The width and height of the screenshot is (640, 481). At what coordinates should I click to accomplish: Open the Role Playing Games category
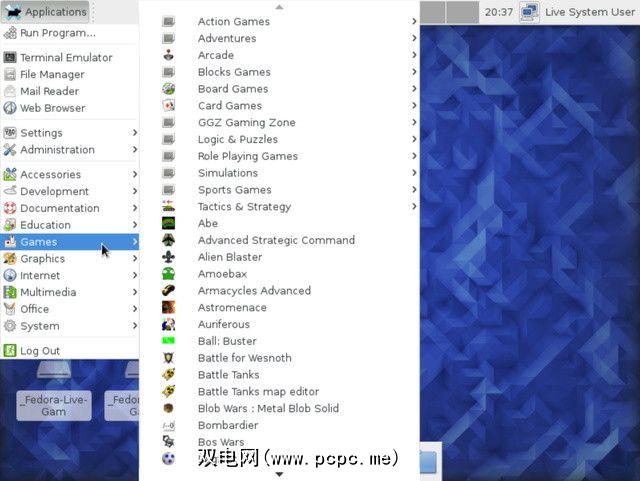[280, 156]
